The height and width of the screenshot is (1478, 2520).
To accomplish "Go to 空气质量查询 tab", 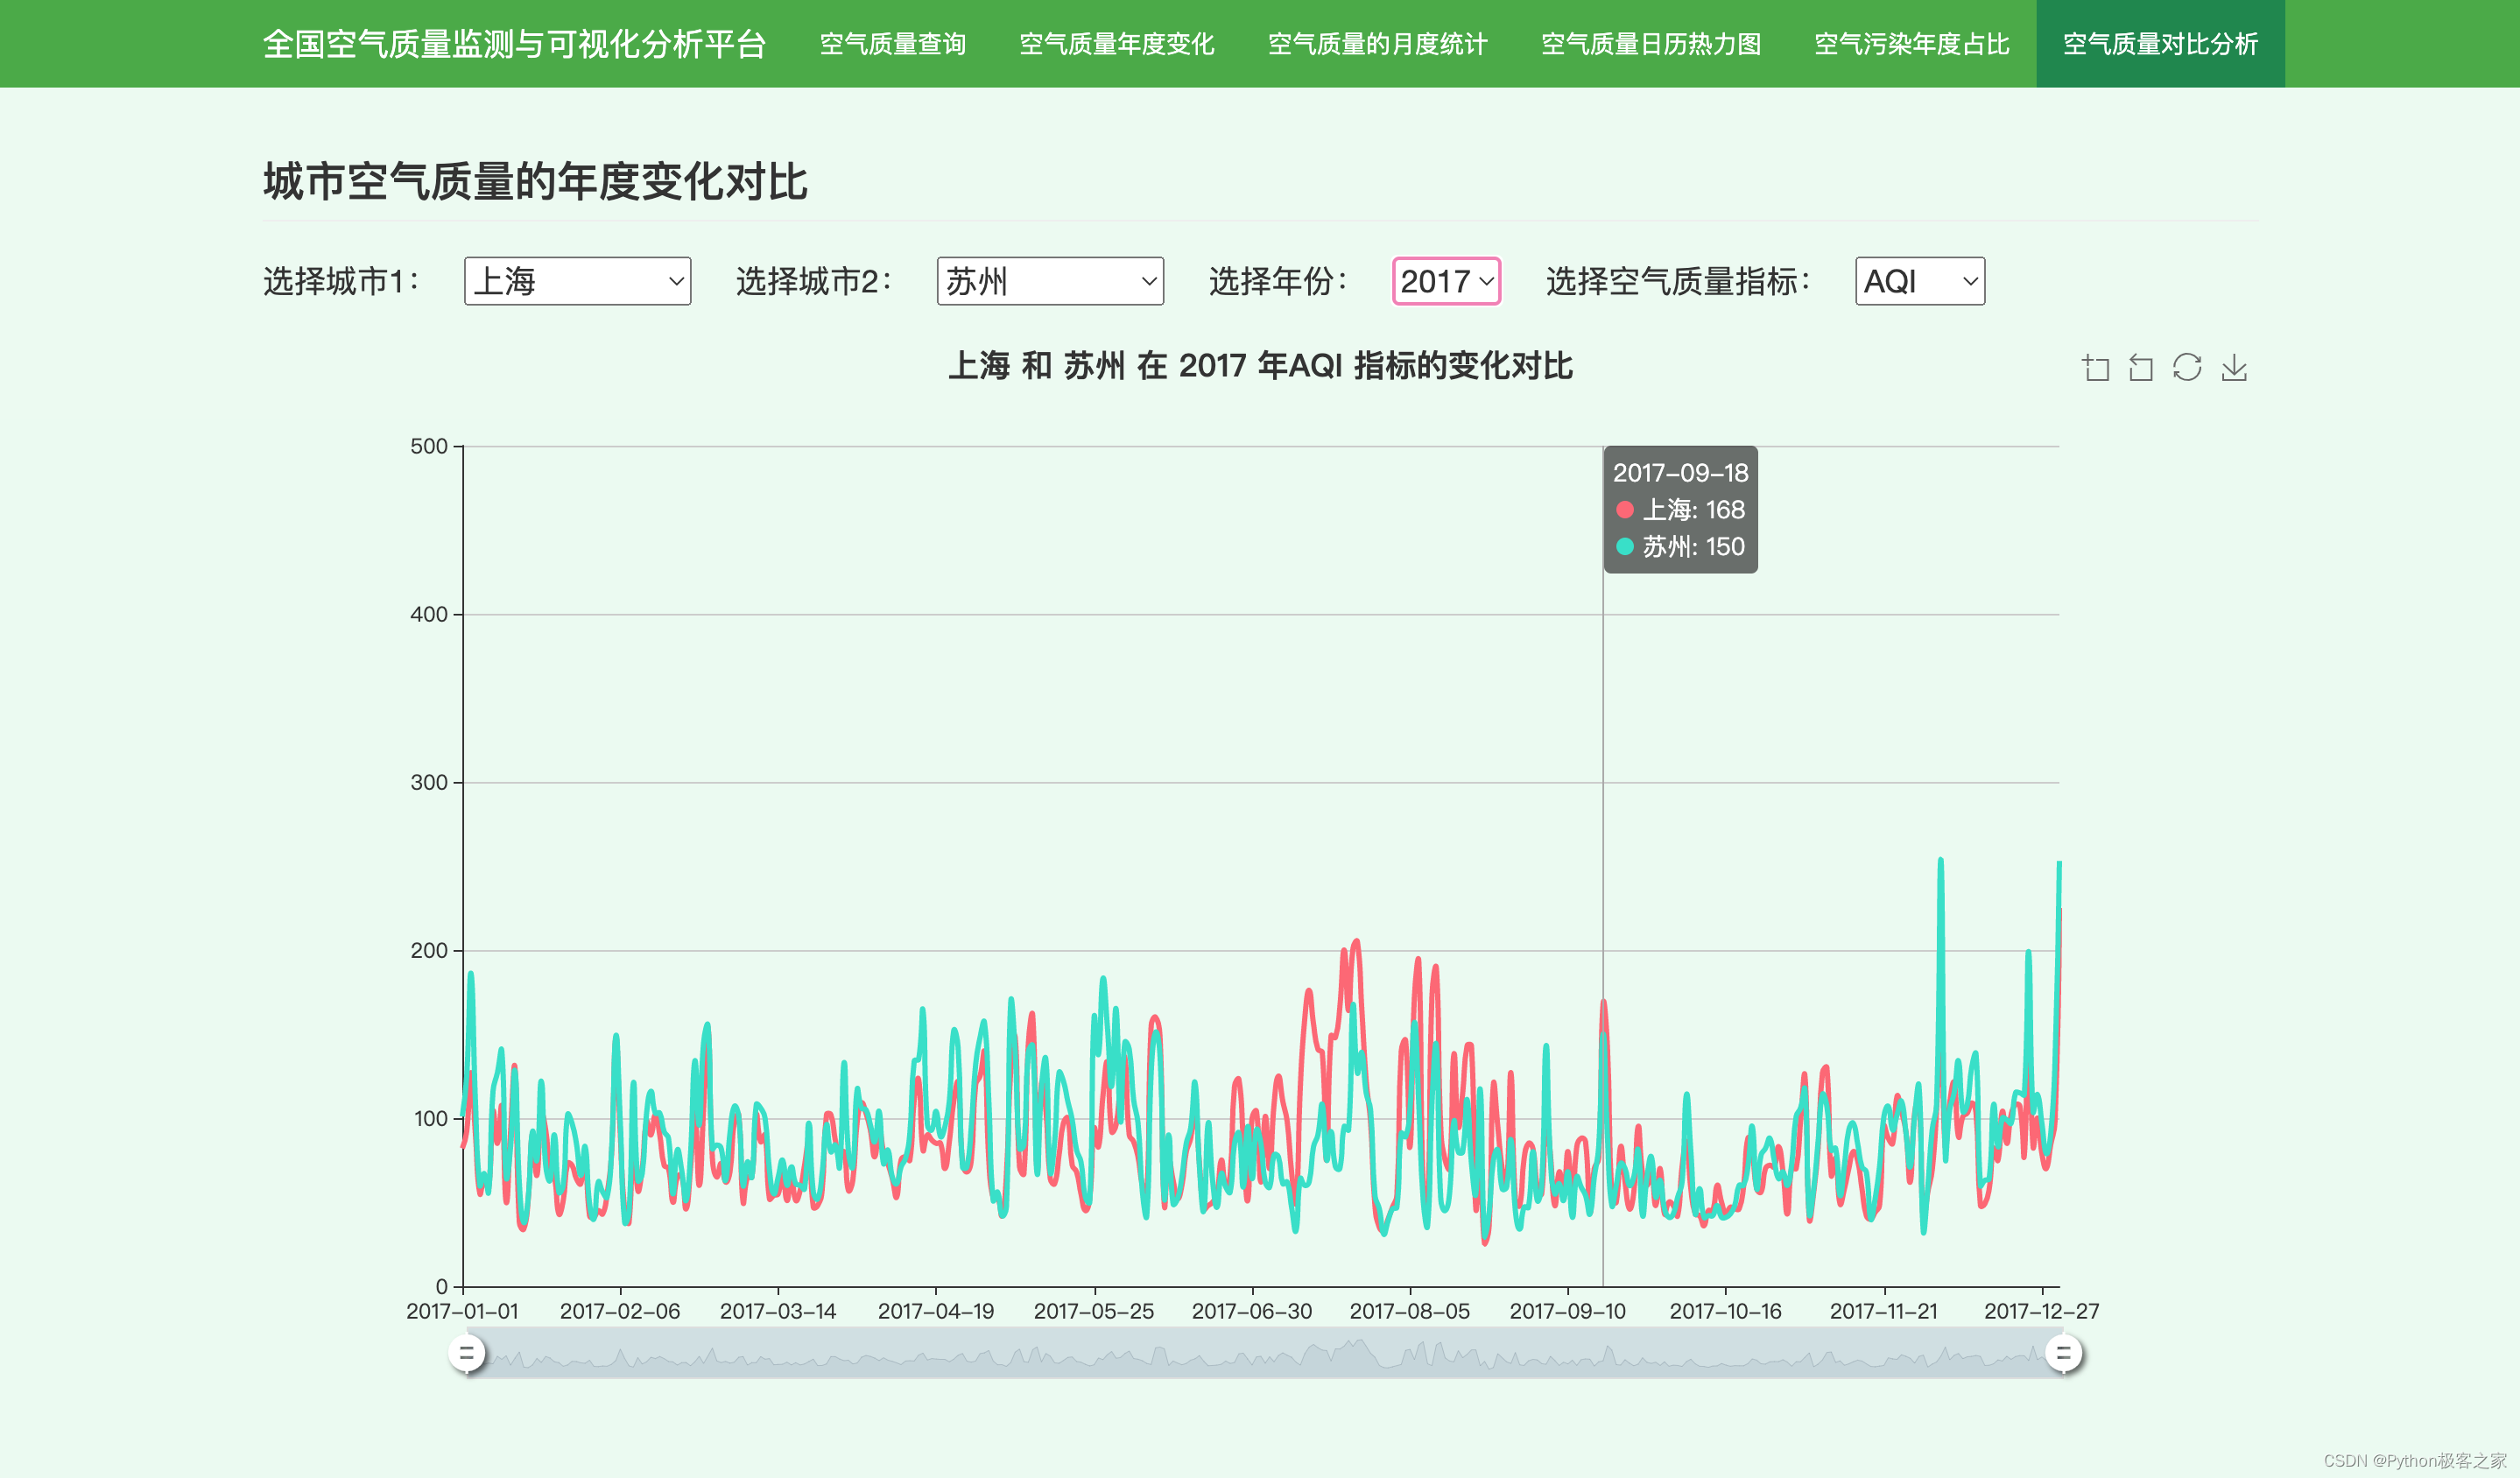I will click(x=892, y=44).
